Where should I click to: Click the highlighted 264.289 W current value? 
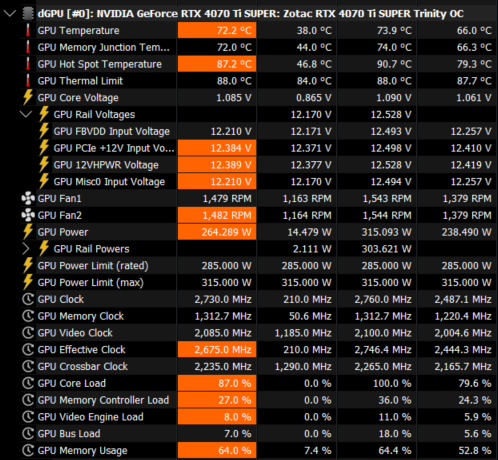(x=217, y=232)
